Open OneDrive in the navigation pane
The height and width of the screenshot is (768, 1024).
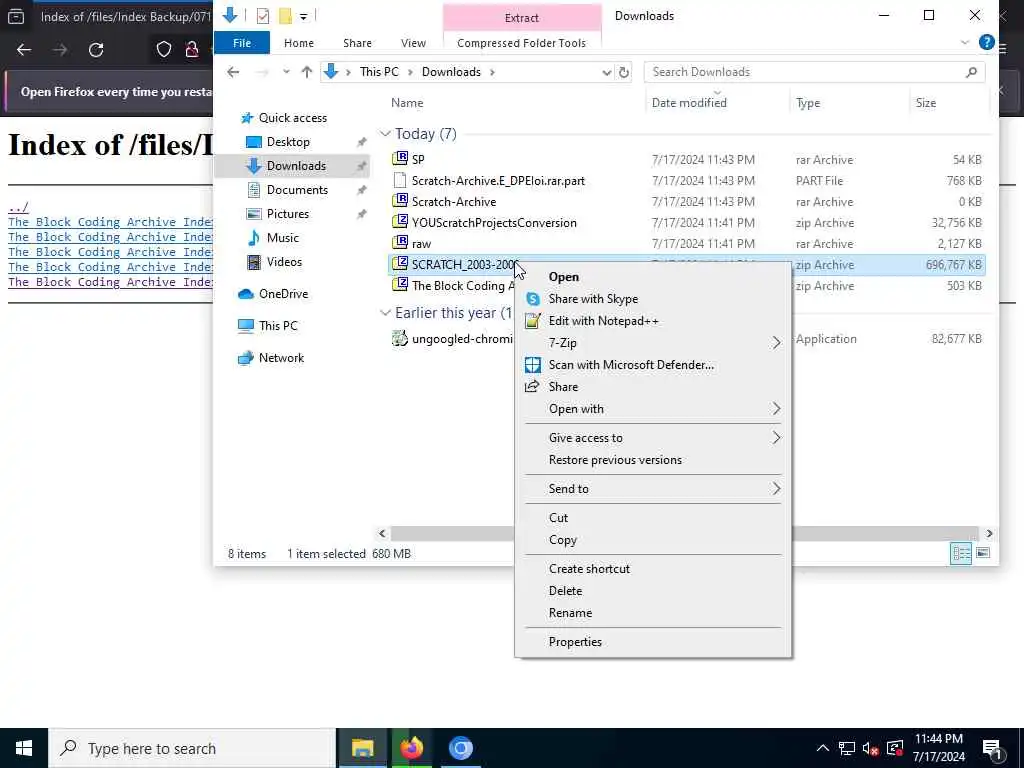click(283, 294)
